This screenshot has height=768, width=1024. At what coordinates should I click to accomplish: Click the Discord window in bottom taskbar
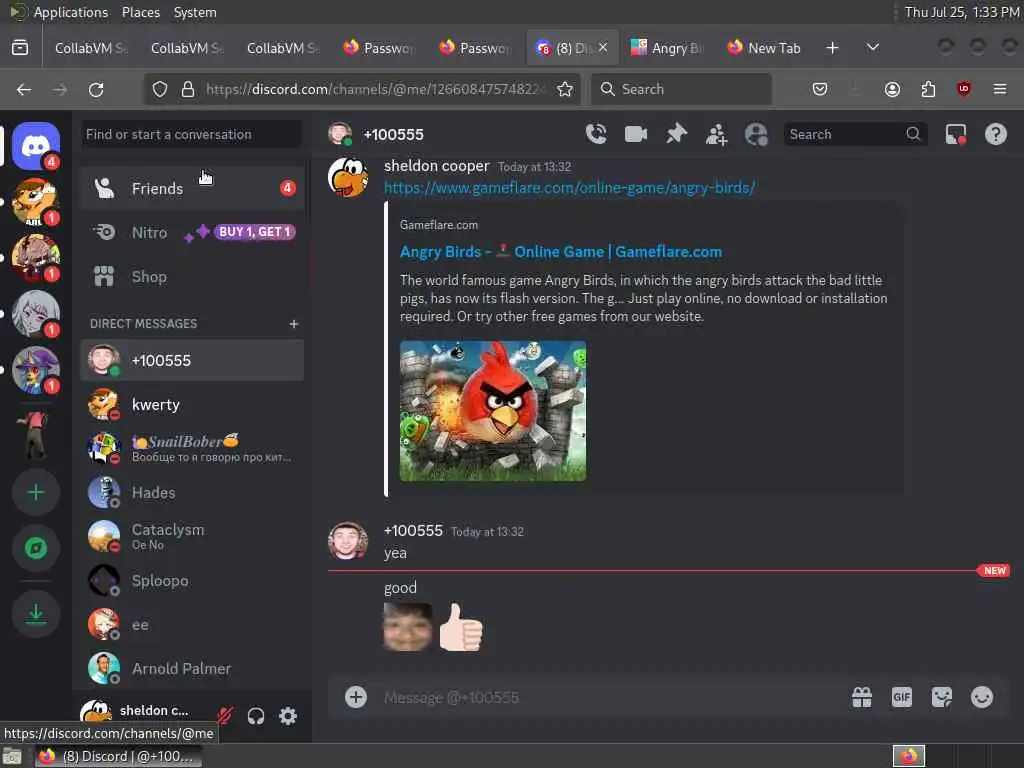tap(118, 756)
